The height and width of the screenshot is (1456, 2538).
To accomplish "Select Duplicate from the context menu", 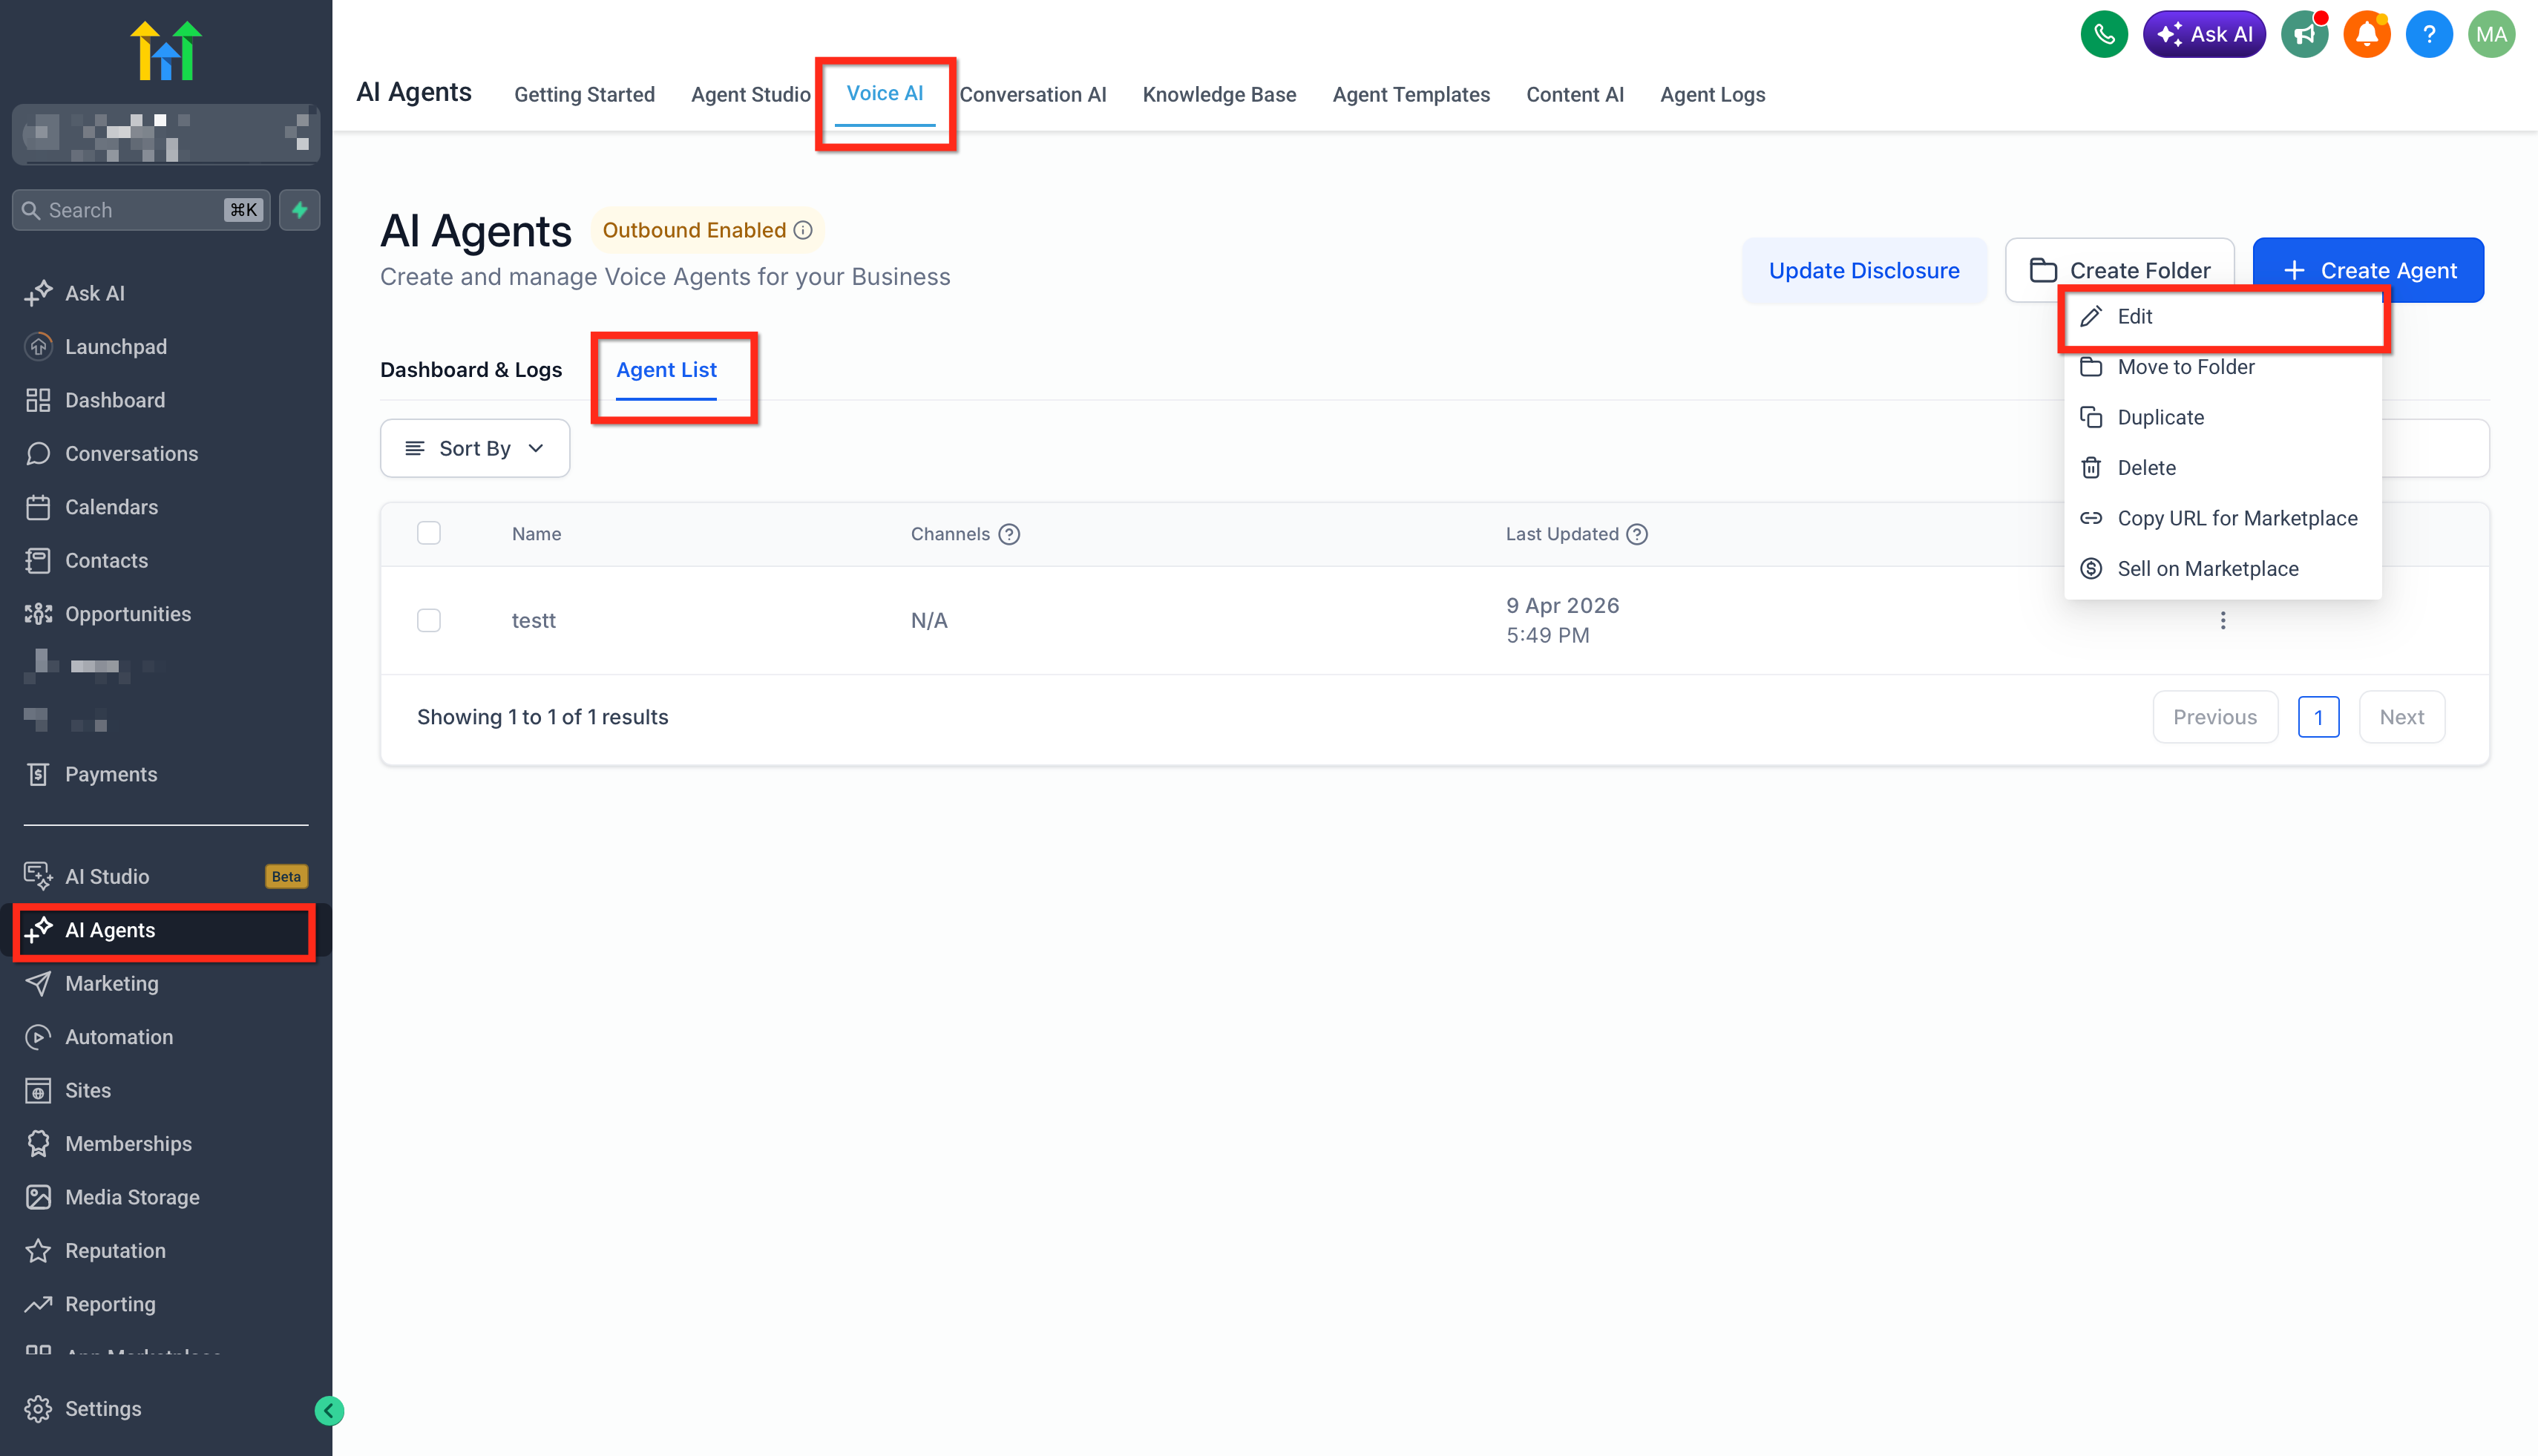I will tap(2160, 417).
